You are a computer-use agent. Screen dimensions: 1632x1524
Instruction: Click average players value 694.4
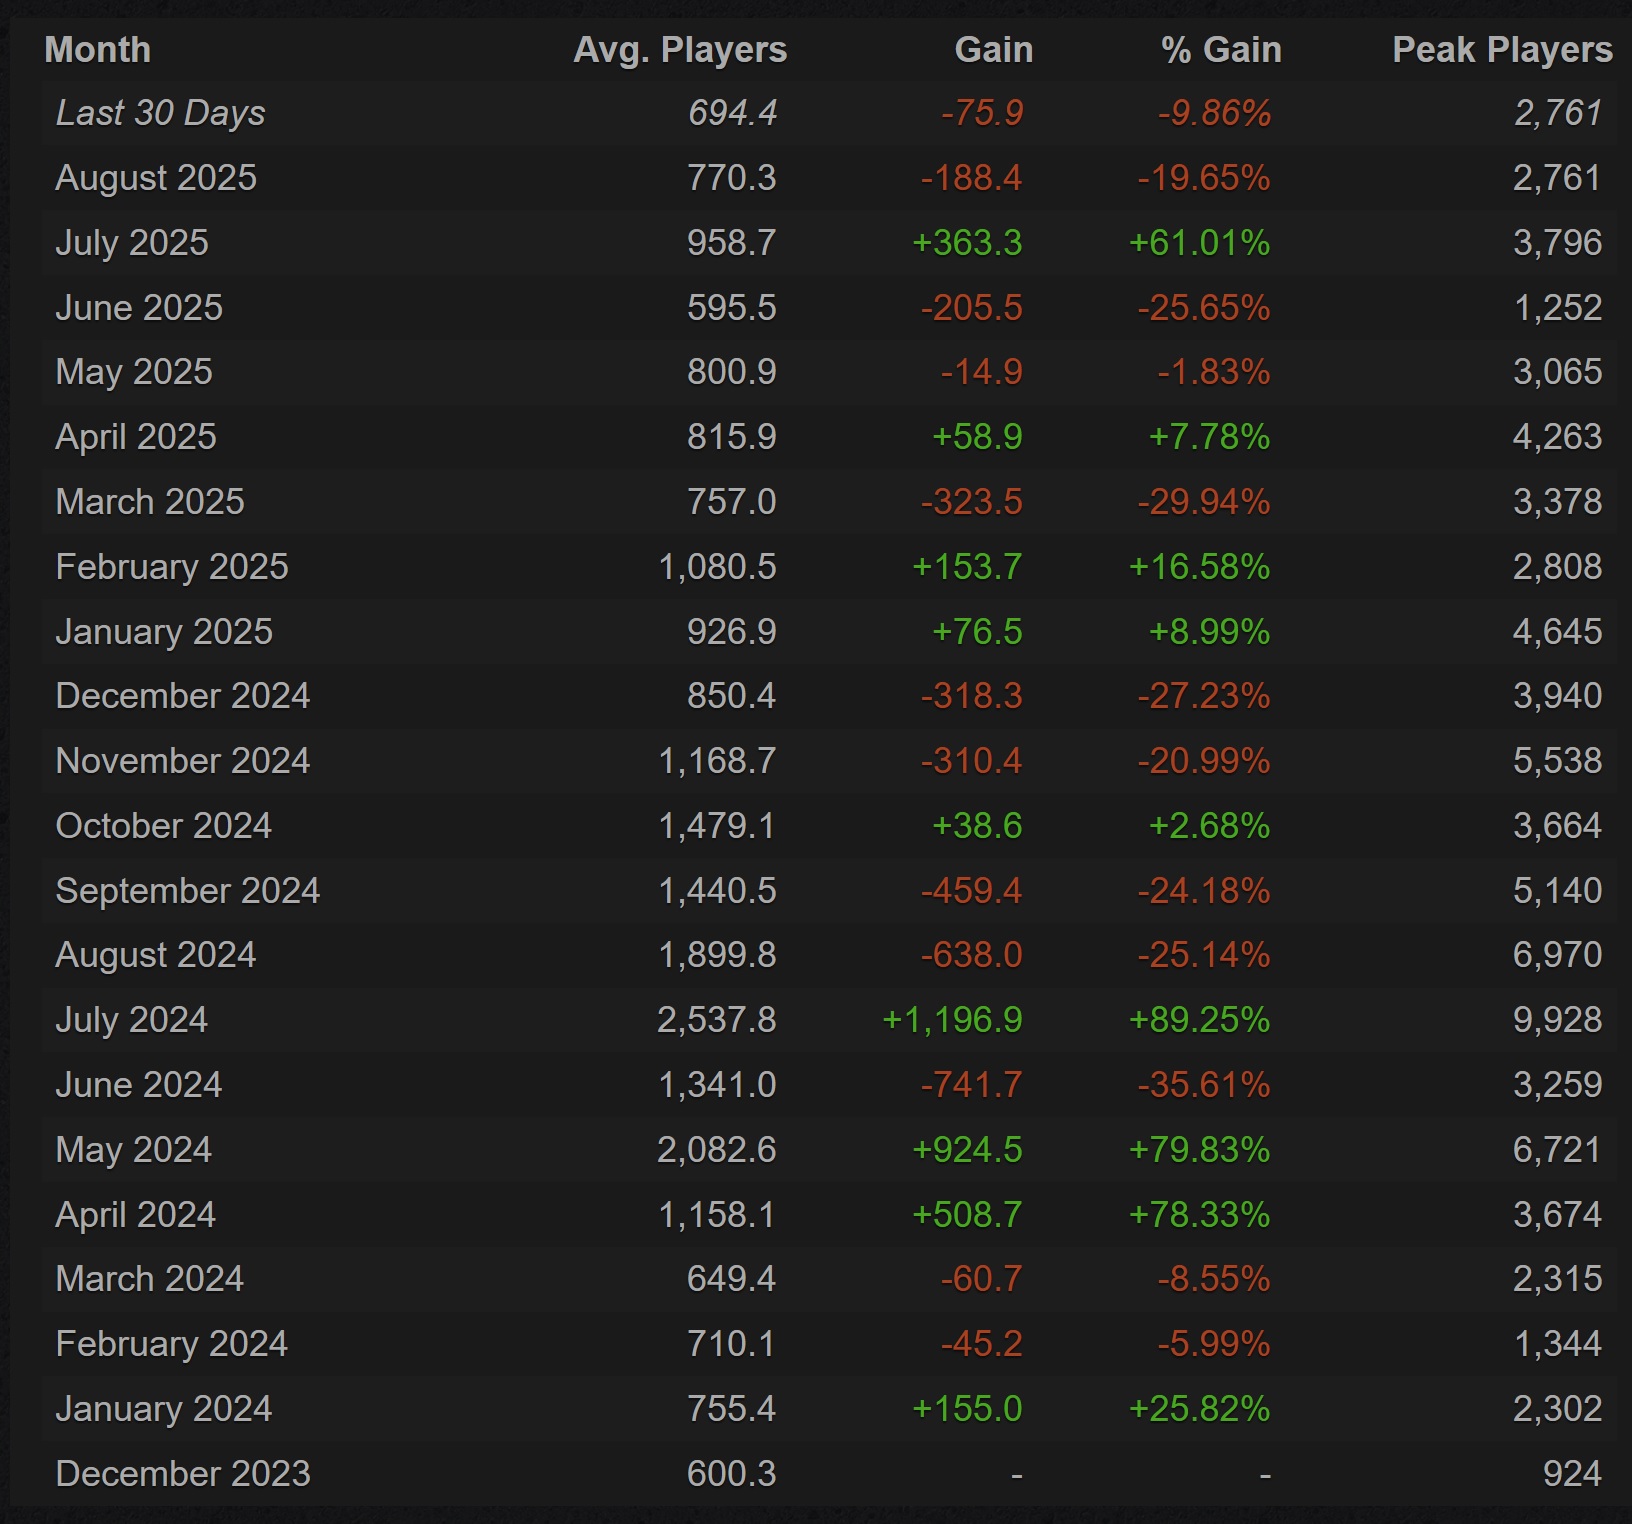(x=732, y=113)
